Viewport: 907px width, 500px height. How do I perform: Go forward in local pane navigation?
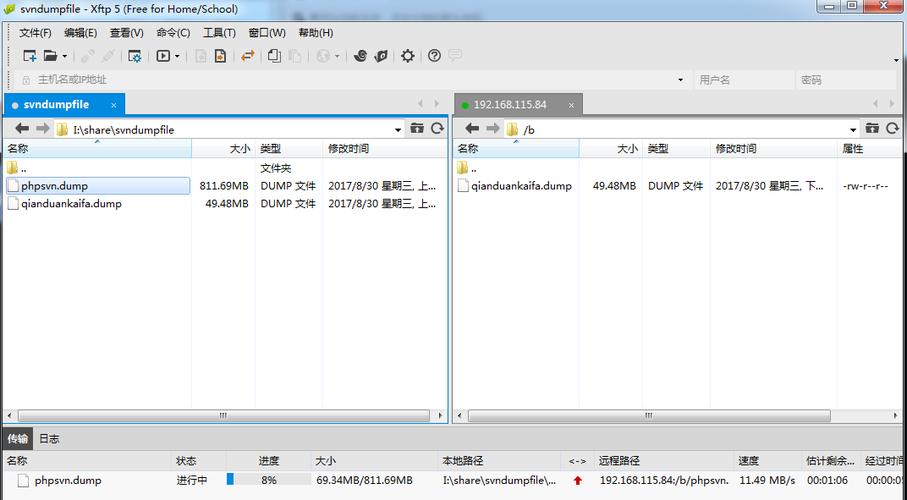point(42,128)
